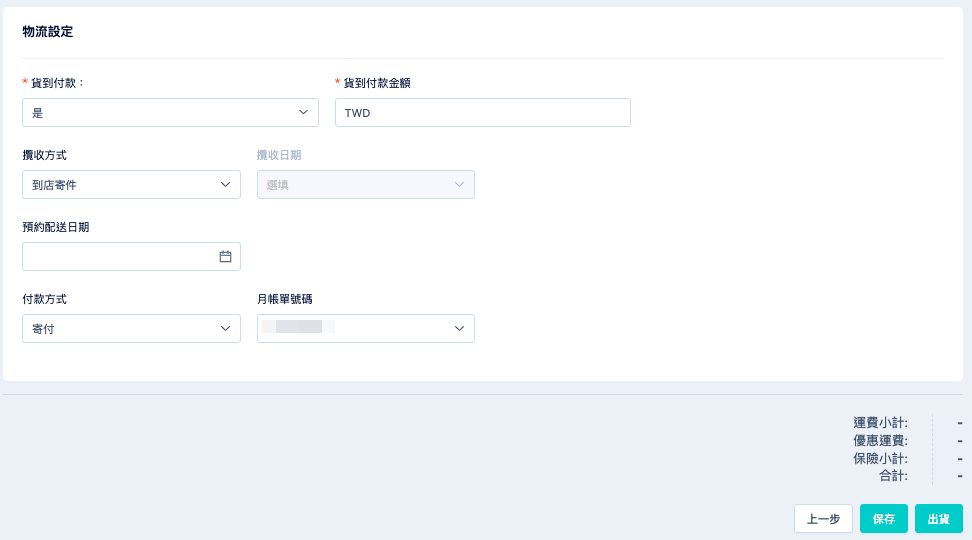Click the 保存 button
Screen dimensions: 972x540
pyautogui.click(x=884, y=519)
